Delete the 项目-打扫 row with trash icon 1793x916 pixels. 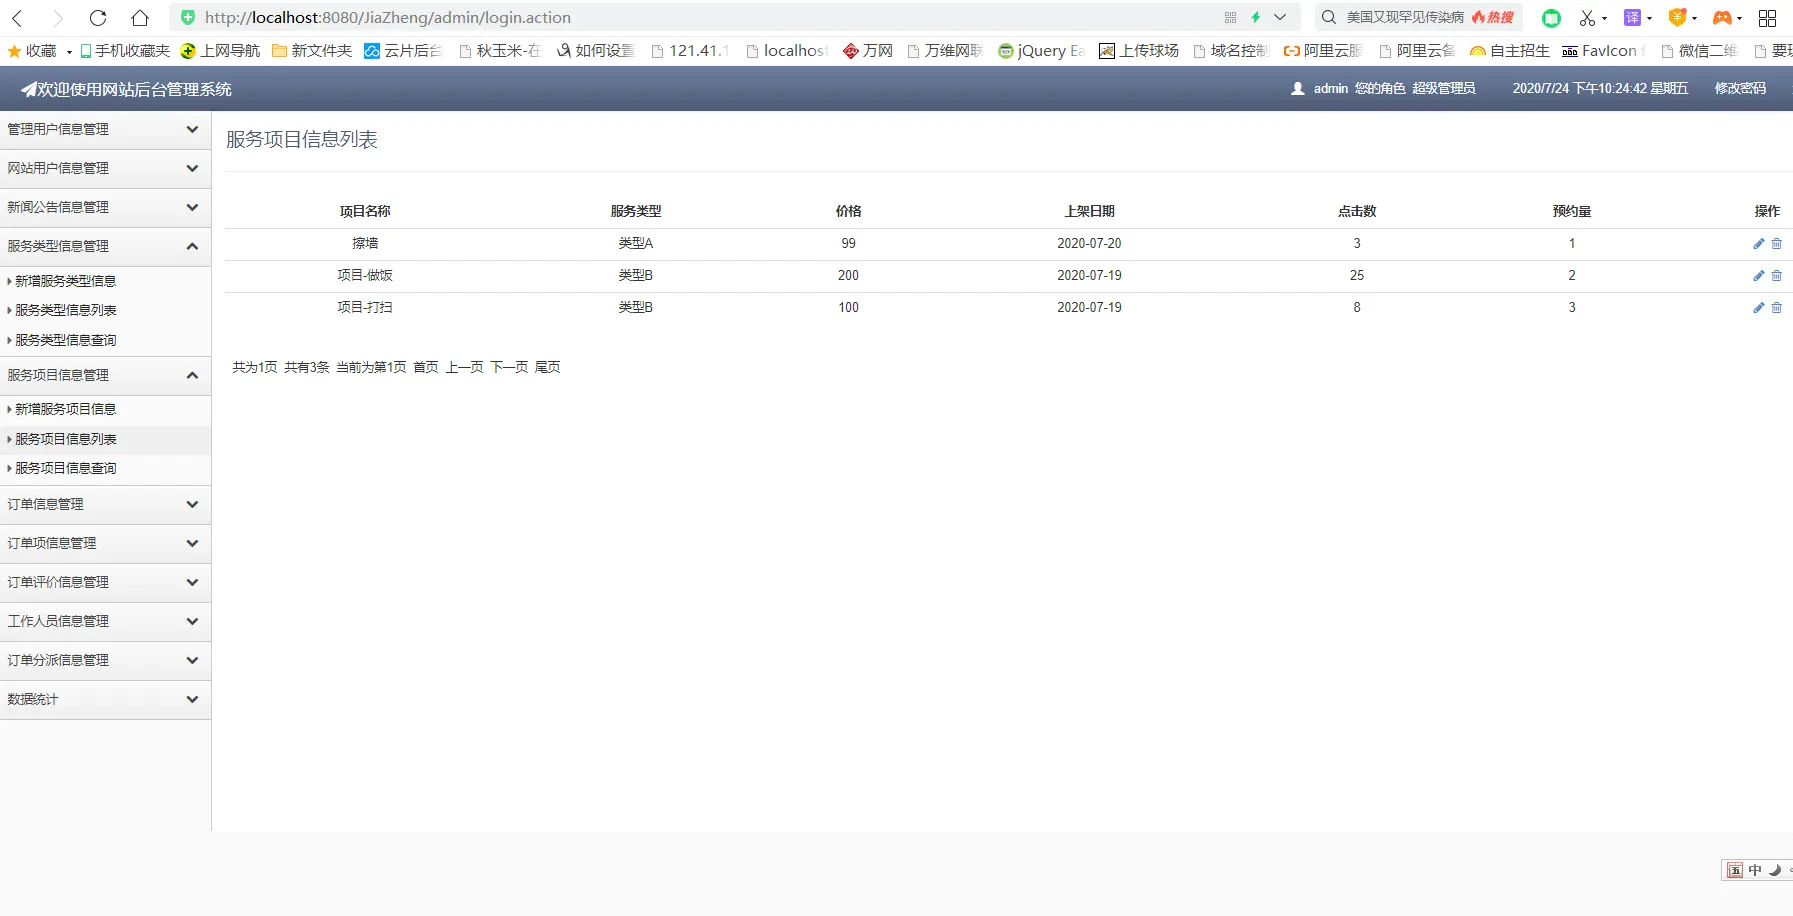(1777, 308)
